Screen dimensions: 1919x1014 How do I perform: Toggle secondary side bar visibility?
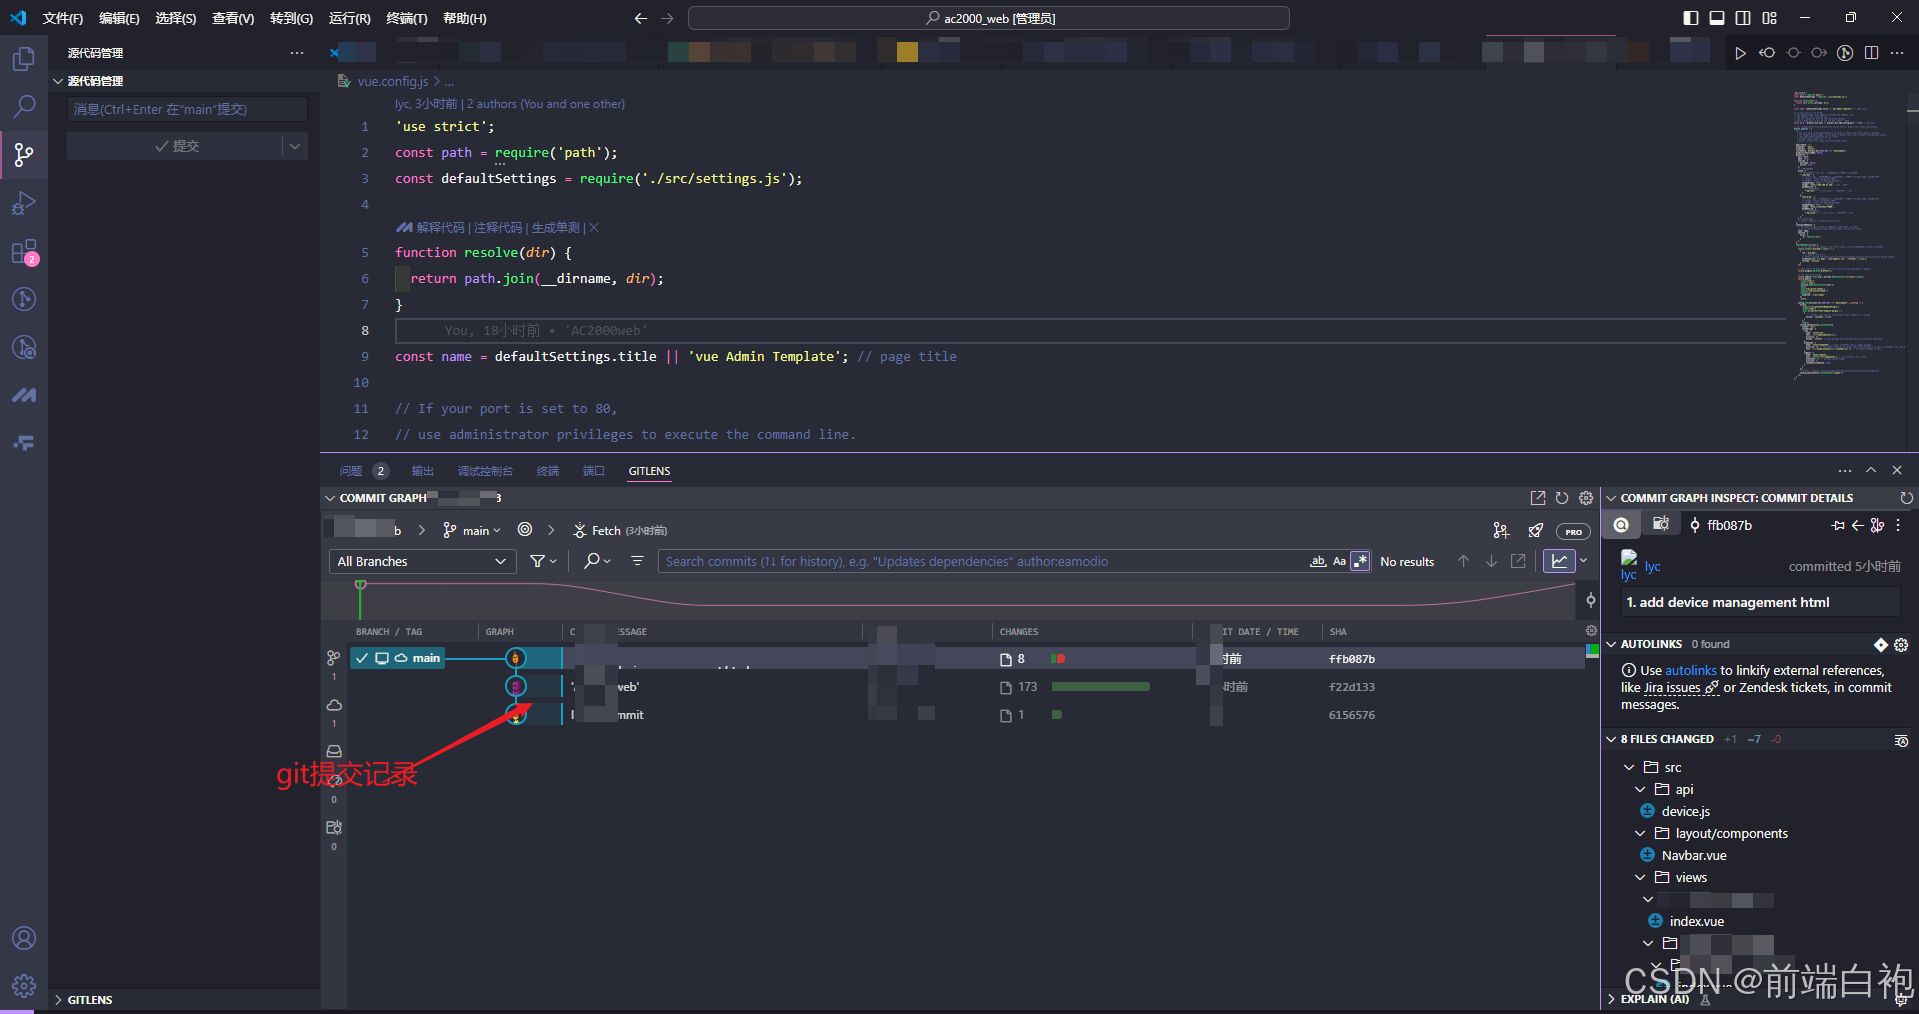coord(1743,18)
